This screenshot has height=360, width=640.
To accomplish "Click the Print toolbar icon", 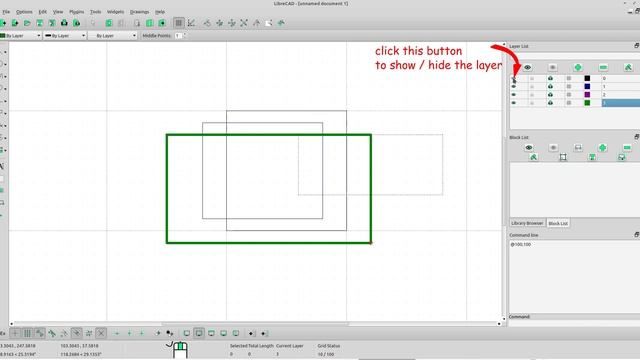I will 64,23.
